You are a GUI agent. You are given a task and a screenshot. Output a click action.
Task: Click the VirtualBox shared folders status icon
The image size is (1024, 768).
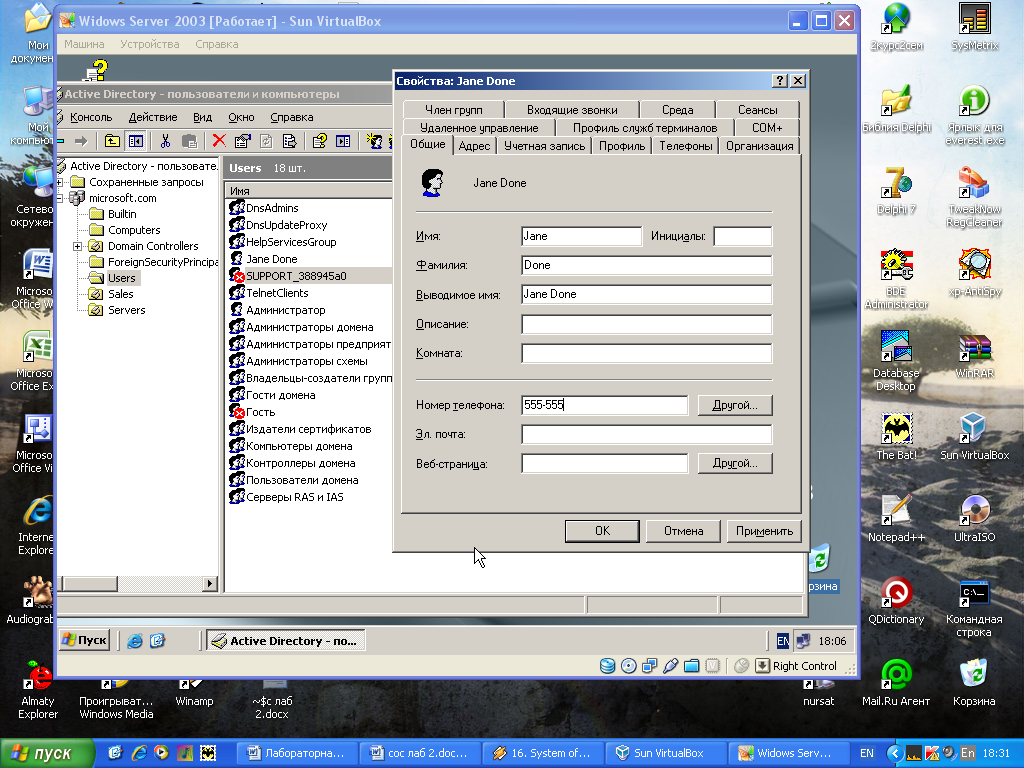691,666
